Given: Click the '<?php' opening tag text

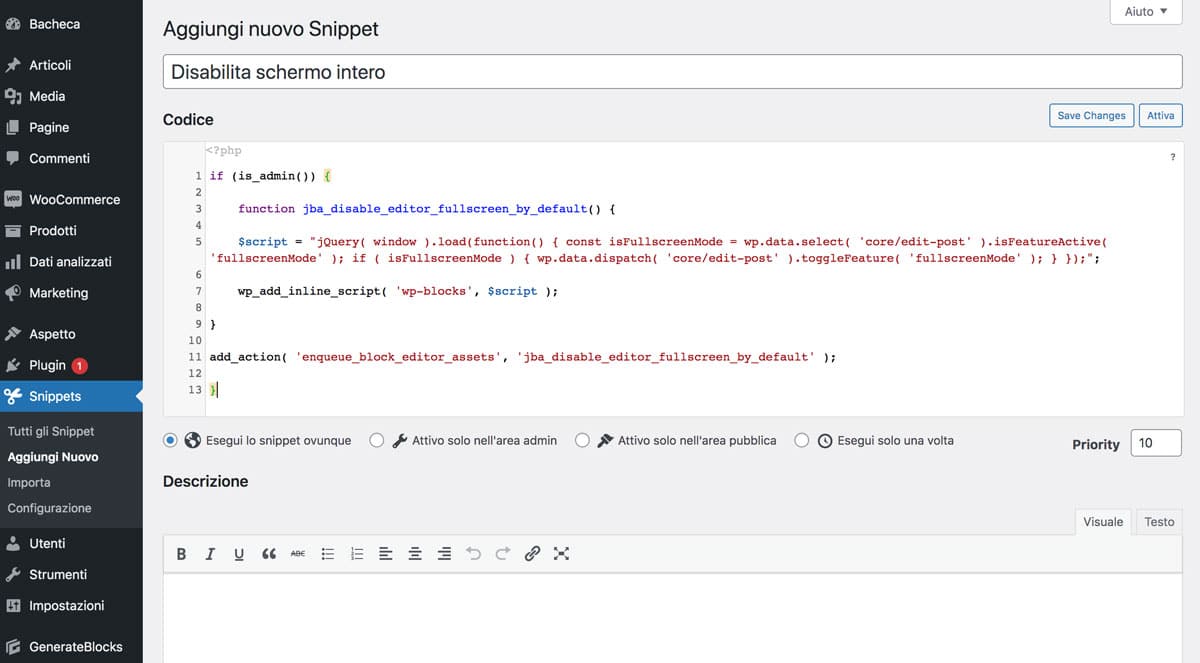Looking at the screenshot, I should click(x=223, y=151).
